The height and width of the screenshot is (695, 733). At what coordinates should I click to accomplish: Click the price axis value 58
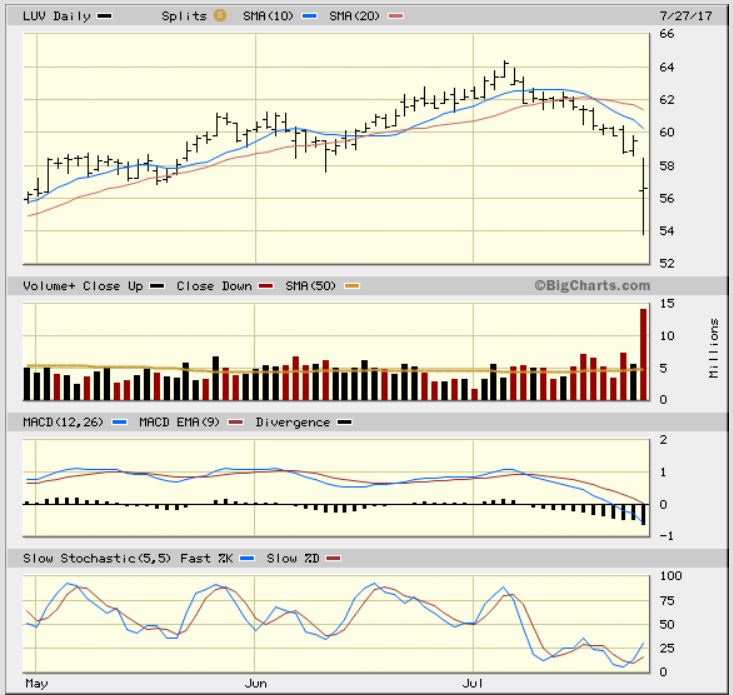667,165
